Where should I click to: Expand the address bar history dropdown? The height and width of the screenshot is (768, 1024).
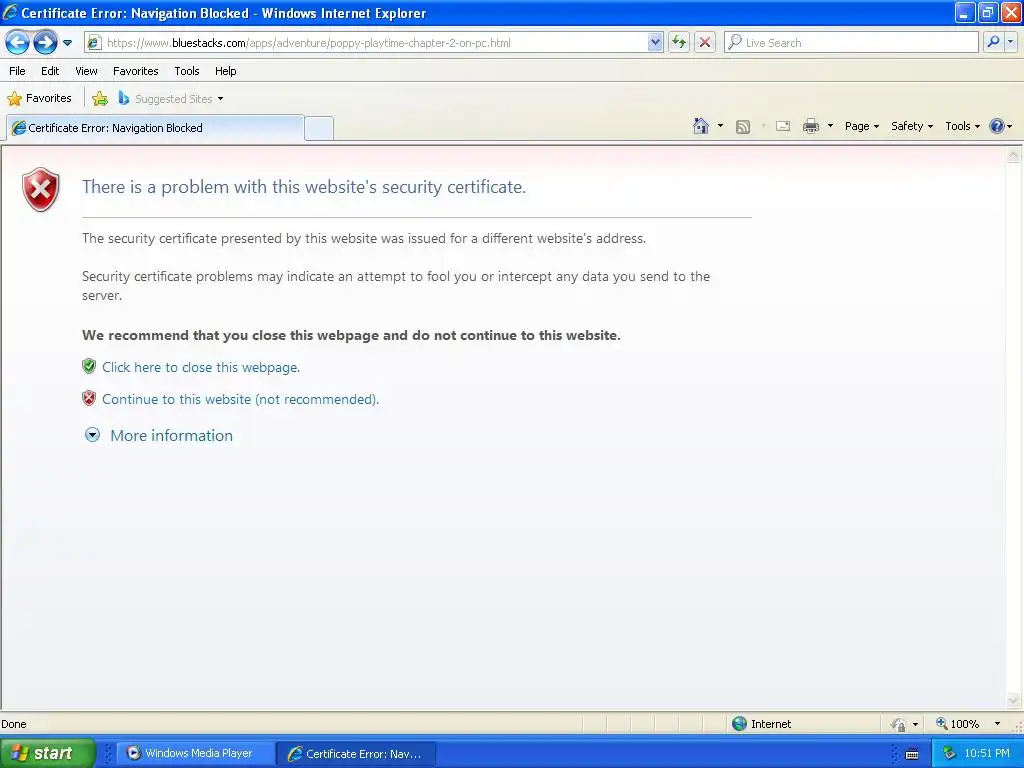point(655,43)
